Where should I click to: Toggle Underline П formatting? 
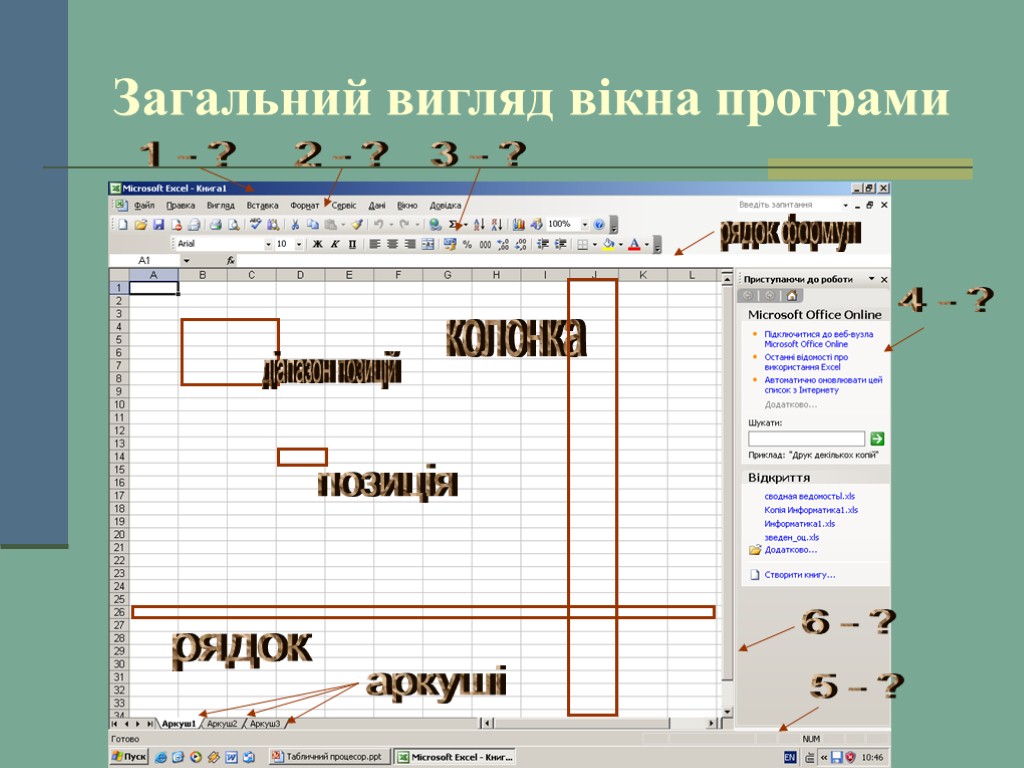click(353, 244)
